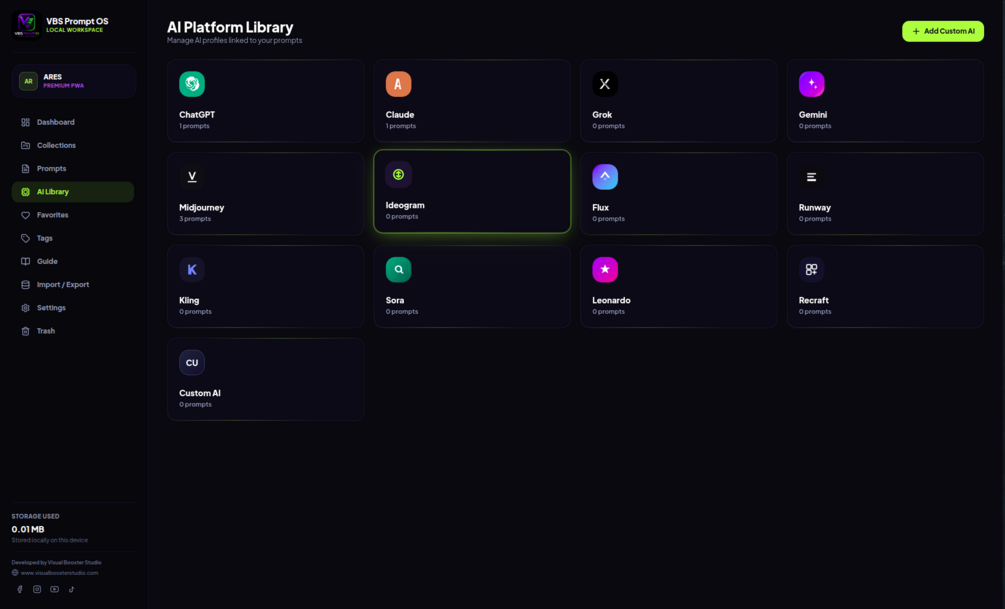
Task: Click the Sora search icon
Action: point(398,270)
